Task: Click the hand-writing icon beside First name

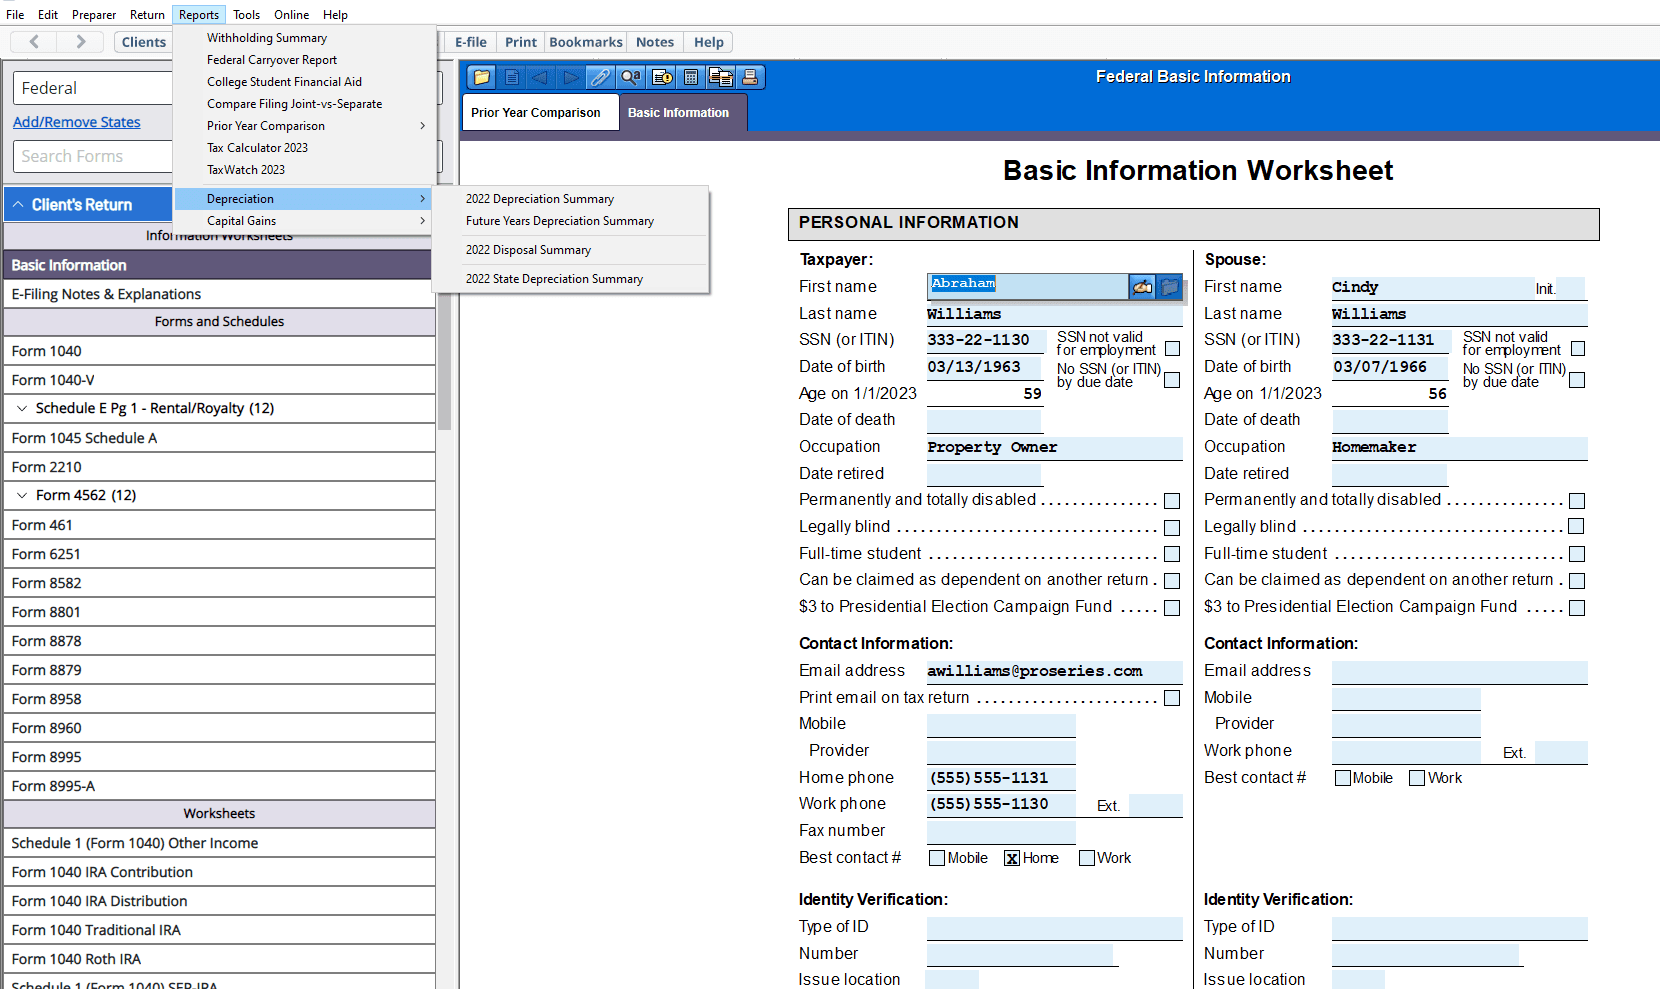Action: click(1142, 287)
